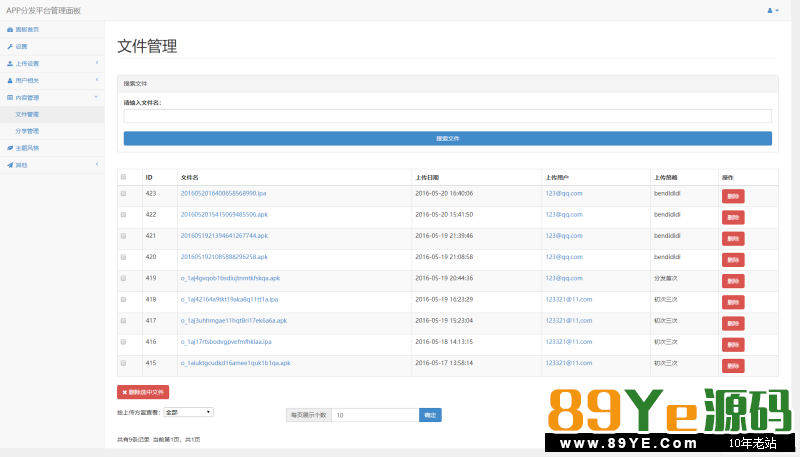Delete file with ID 415

point(733,366)
